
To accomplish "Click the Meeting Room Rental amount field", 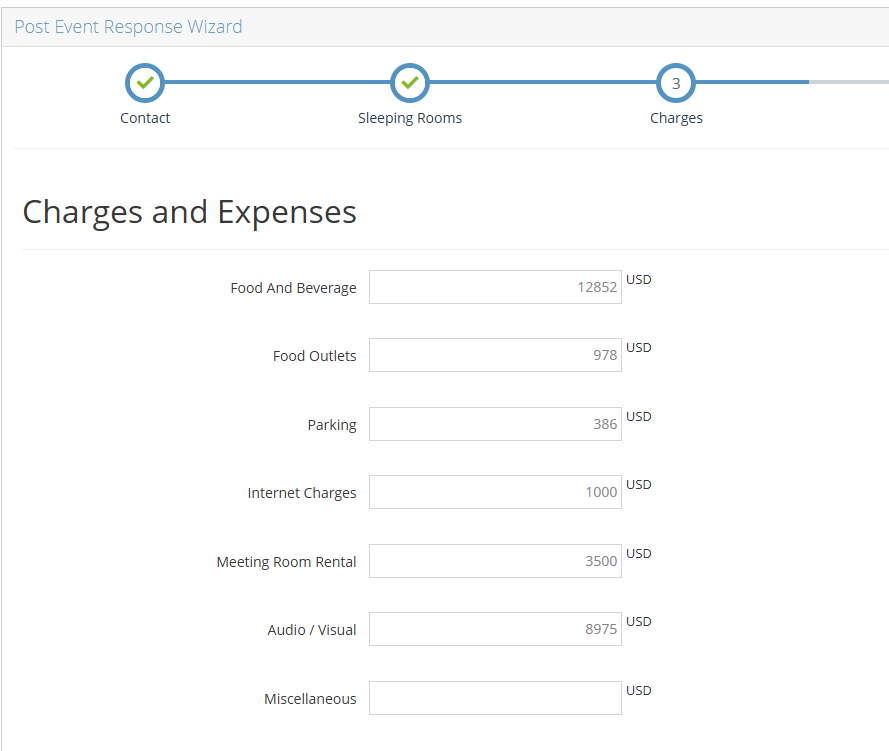I will coord(495,561).
